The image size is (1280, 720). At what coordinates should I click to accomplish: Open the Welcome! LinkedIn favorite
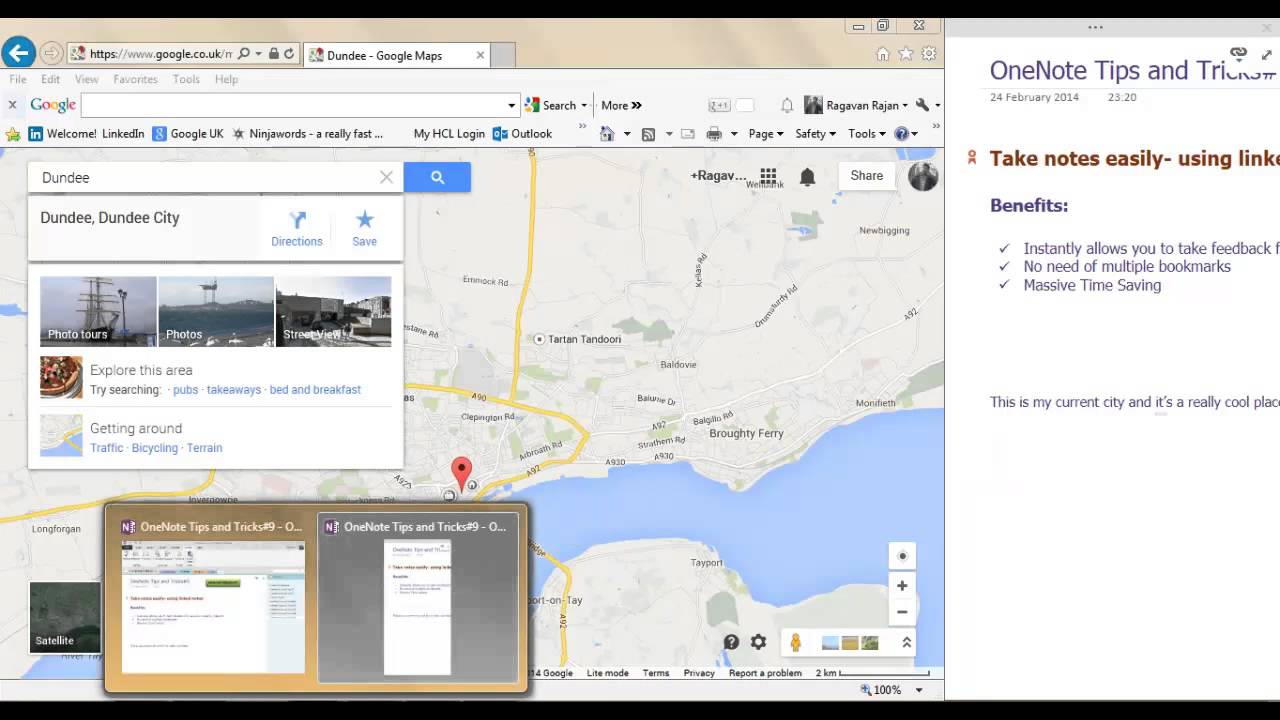coord(87,133)
